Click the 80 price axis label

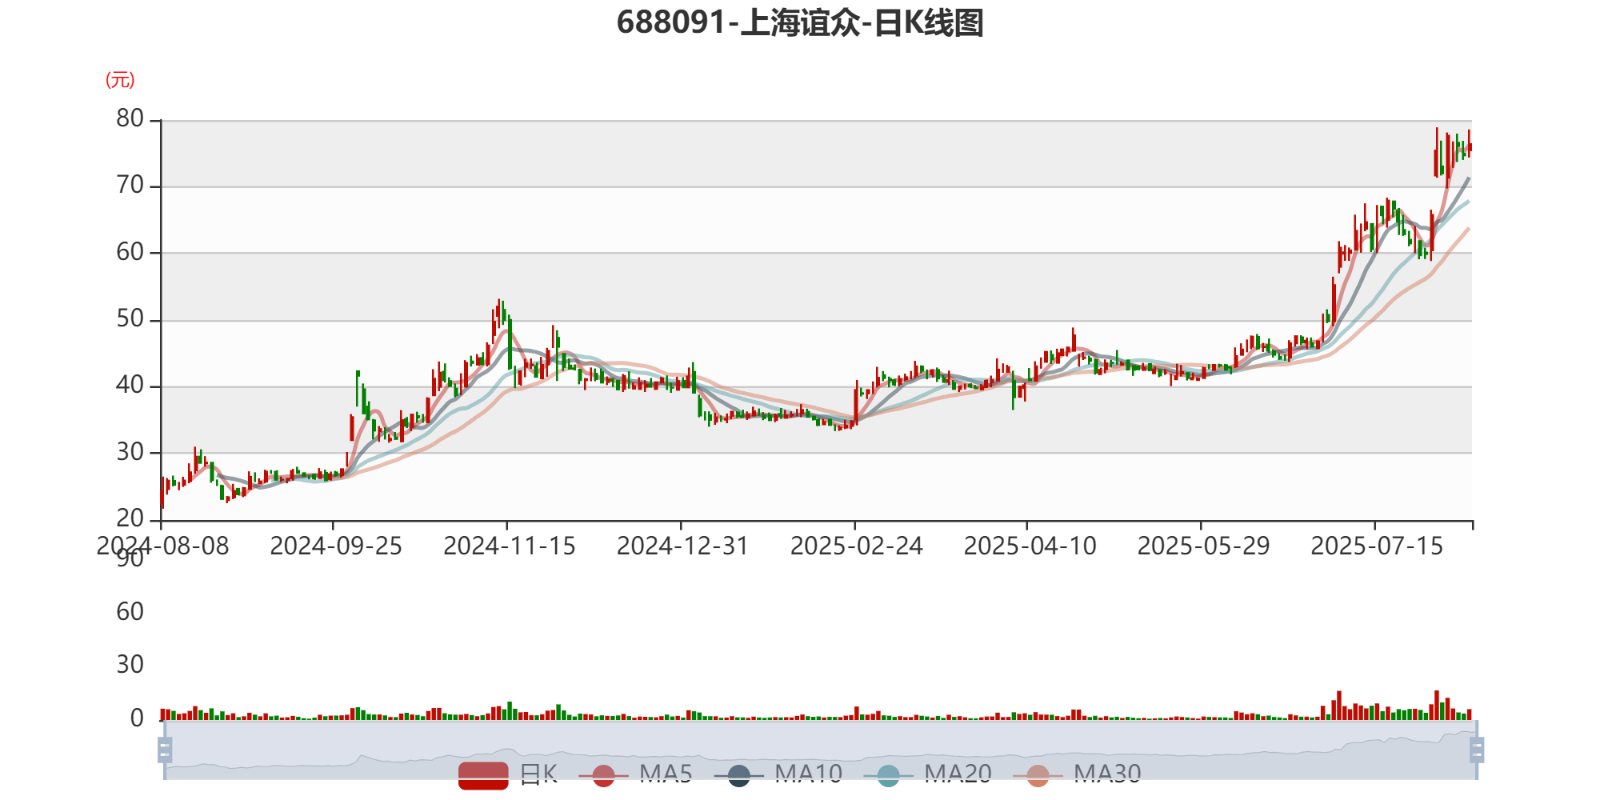(x=130, y=119)
